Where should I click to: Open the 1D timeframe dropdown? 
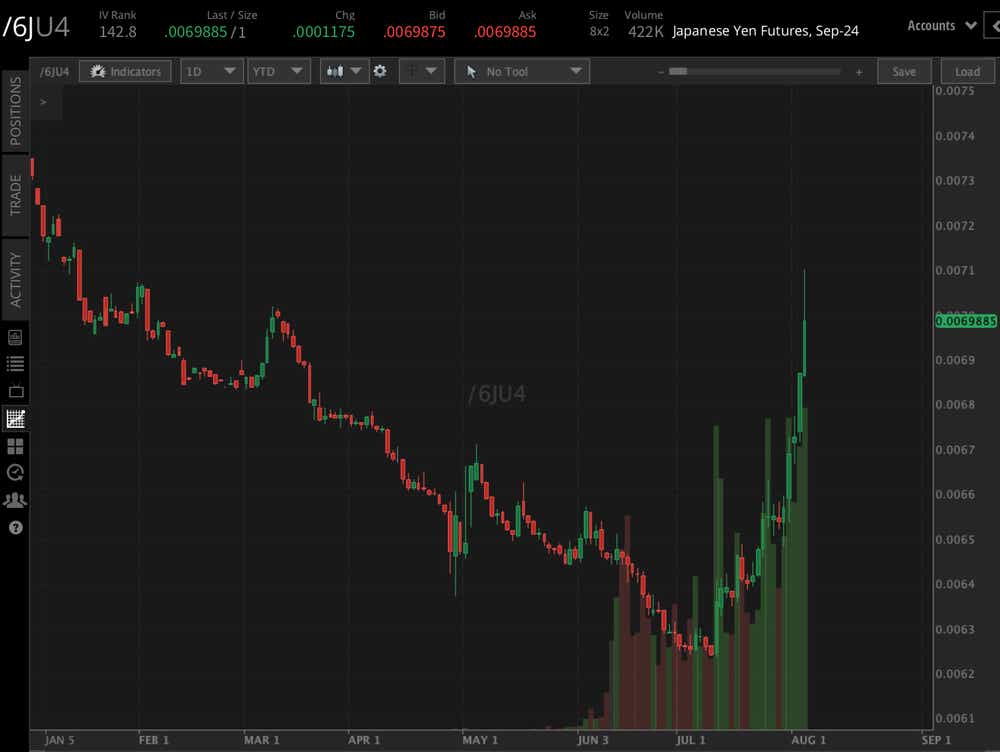[211, 71]
